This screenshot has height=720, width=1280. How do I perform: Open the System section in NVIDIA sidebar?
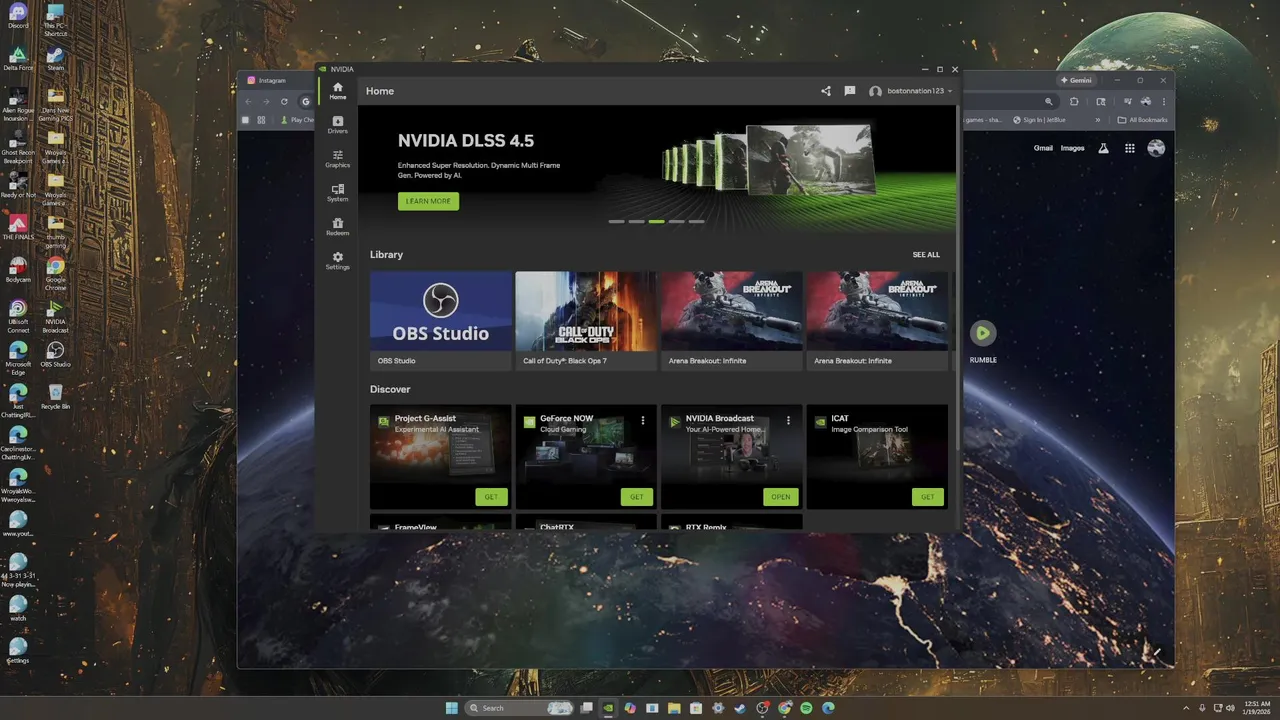click(x=338, y=193)
